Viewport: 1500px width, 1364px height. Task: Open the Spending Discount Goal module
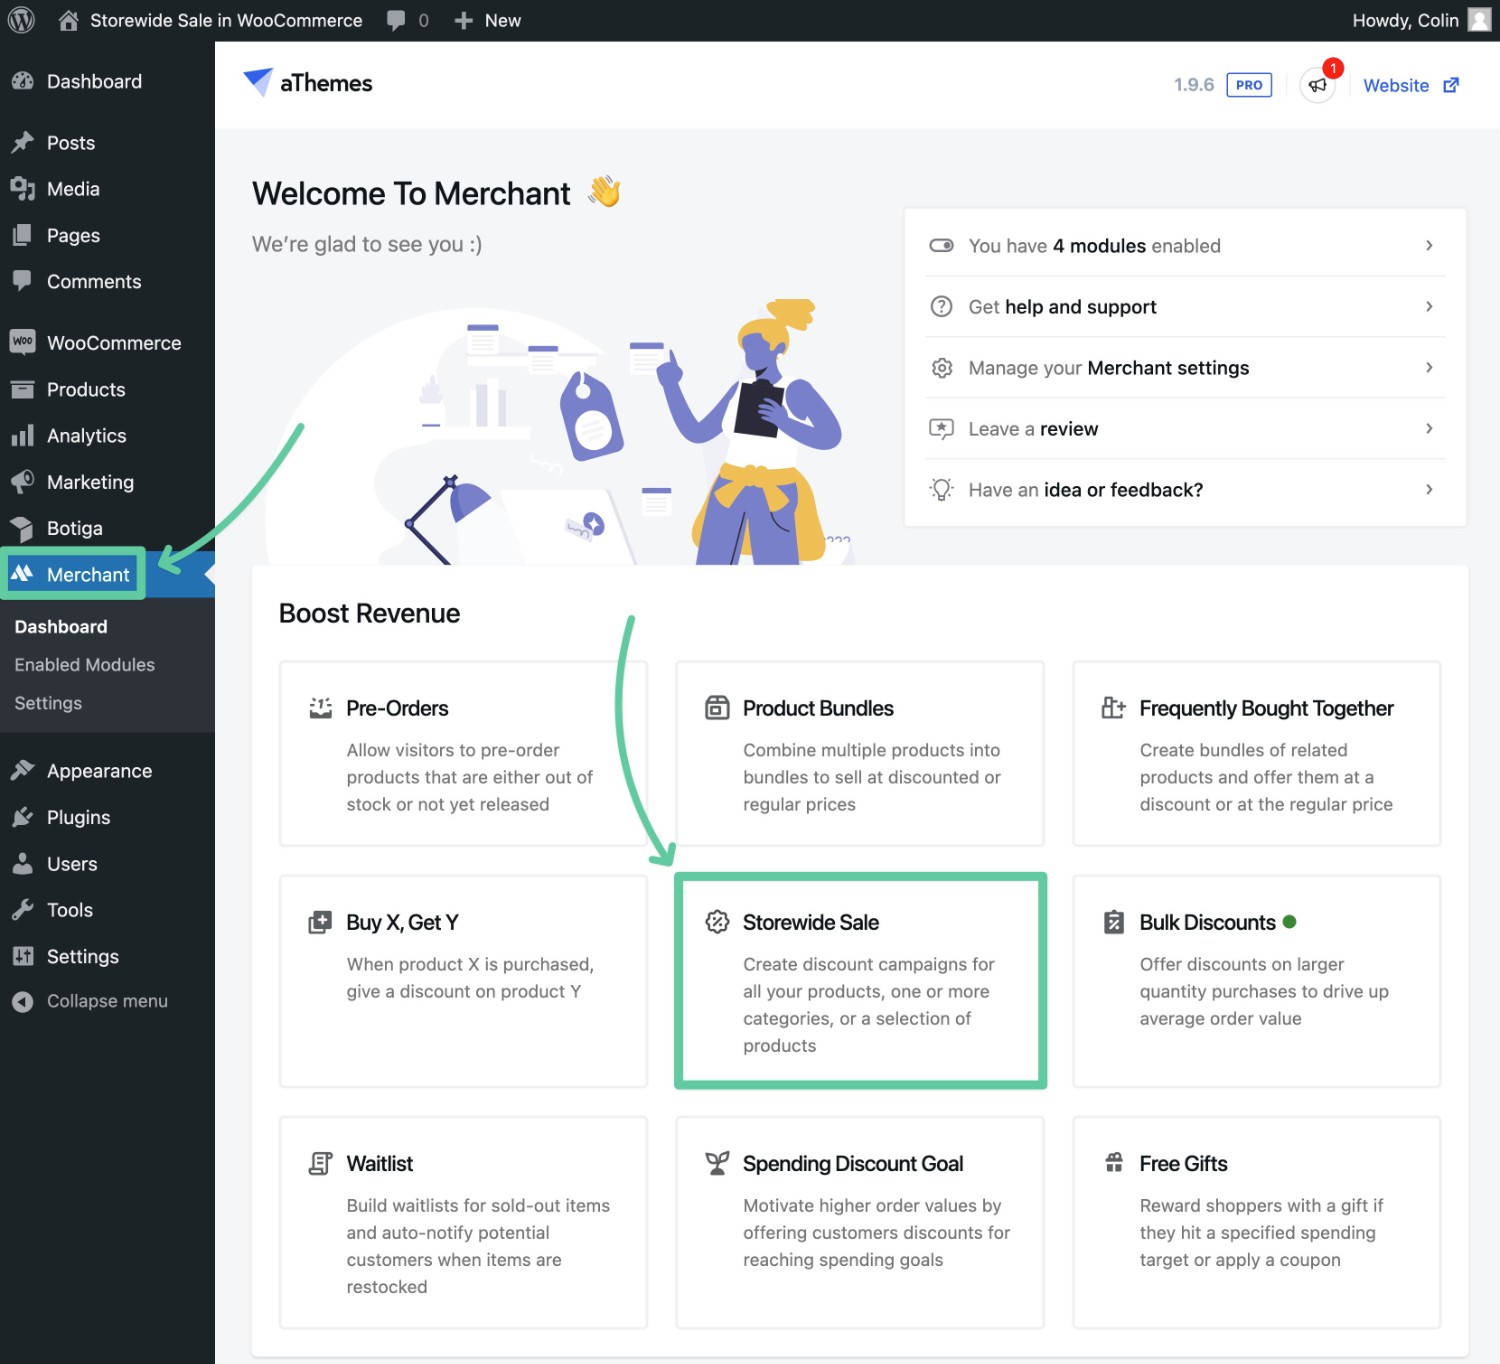(860, 1222)
